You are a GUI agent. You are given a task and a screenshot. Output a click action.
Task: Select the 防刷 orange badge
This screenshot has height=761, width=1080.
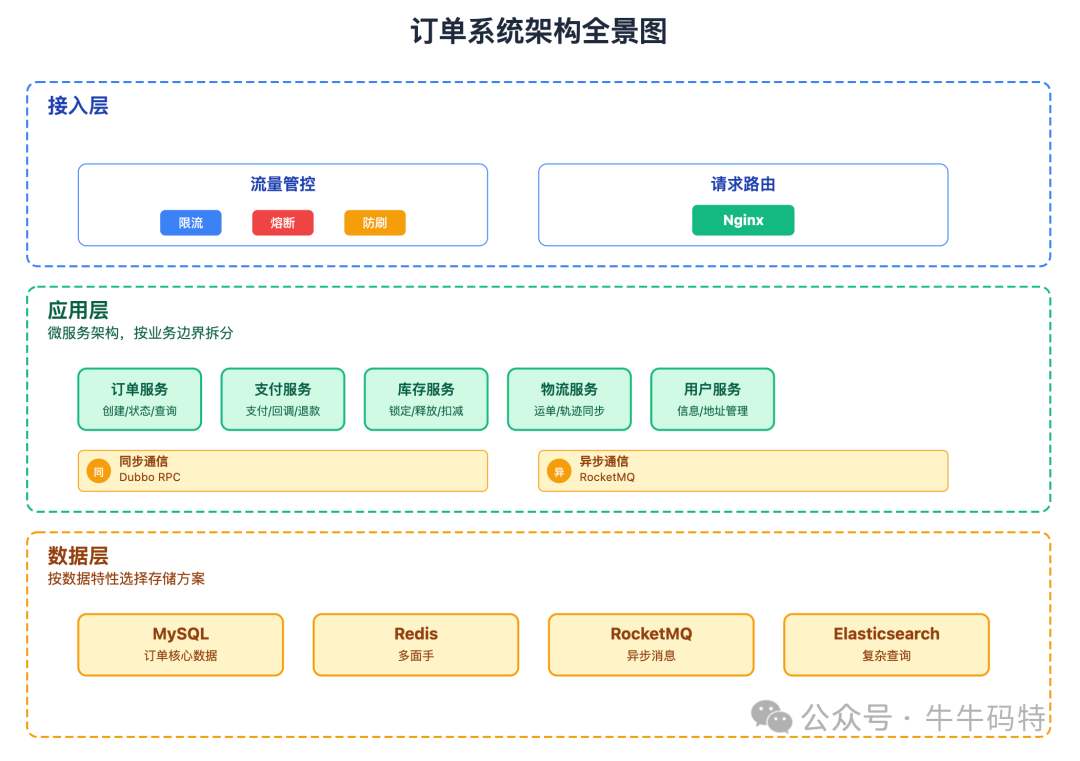(375, 222)
